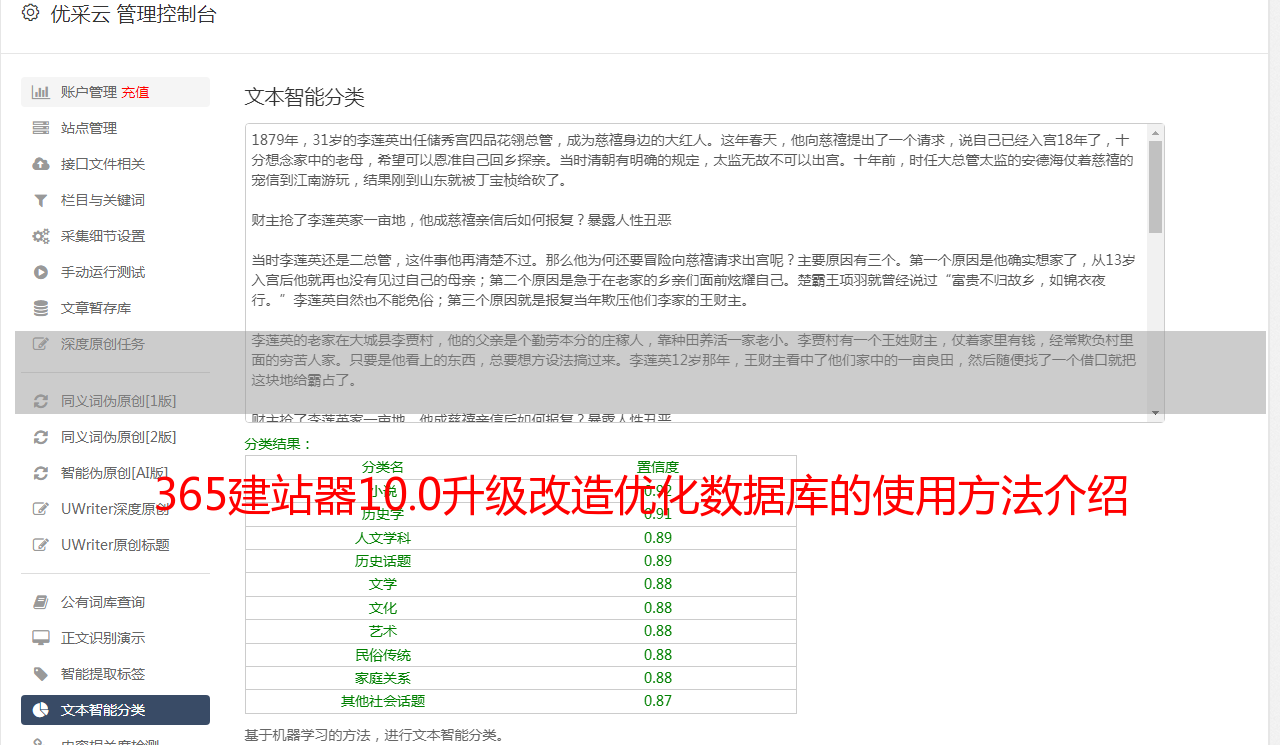
Task: Click the text area scrollbar thumb
Action: (1156, 187)
